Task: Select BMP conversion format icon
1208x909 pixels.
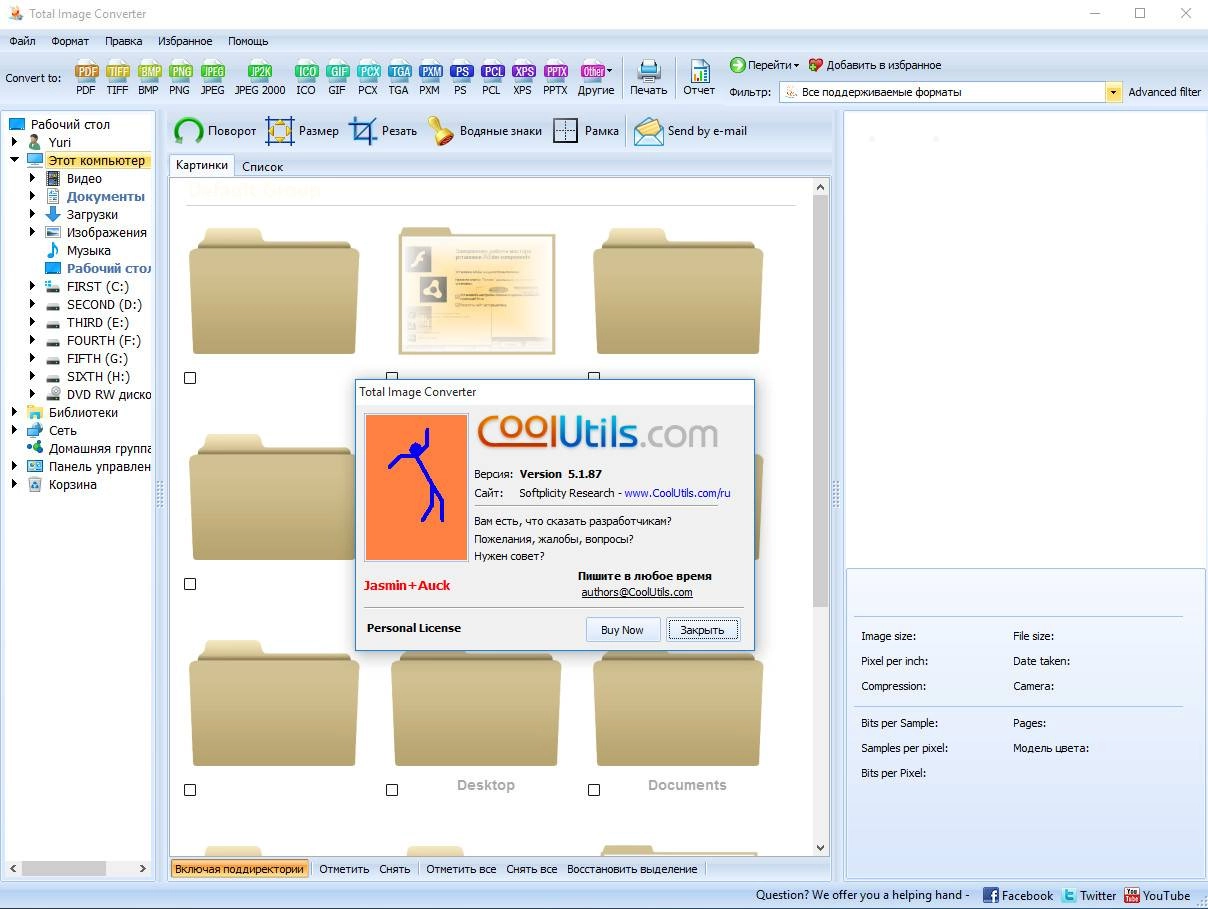Action: point(148,78)
